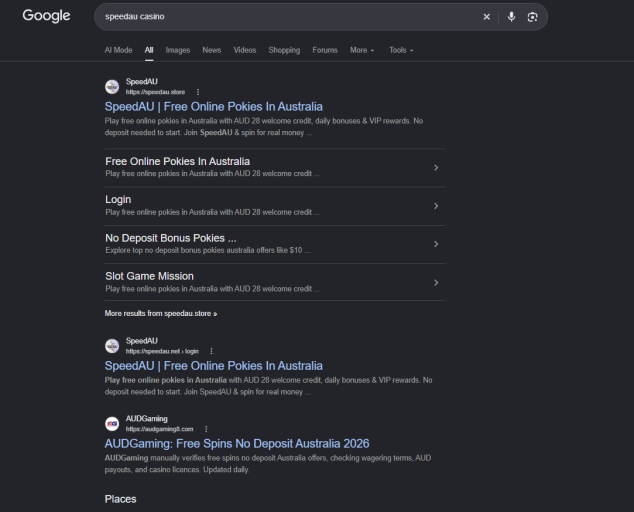Click More results from speedau.store
634x512 pixels.
click(161, 313)
